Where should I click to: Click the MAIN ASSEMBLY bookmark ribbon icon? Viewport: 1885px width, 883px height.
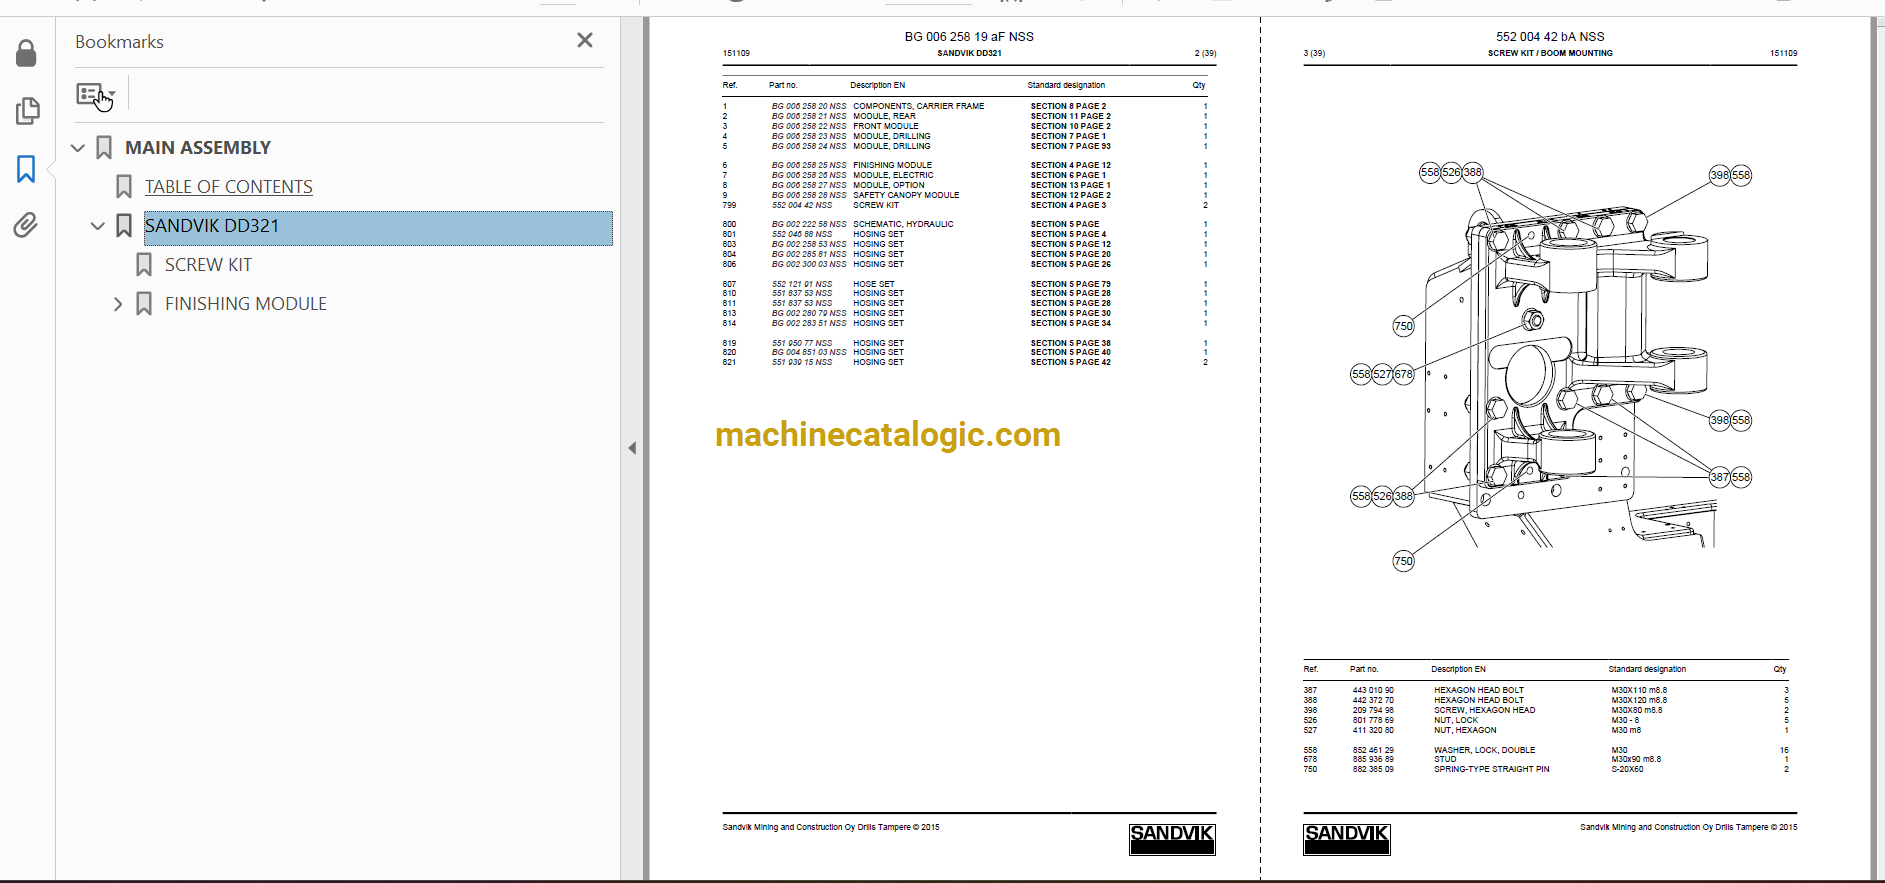(x=104, y=148)
